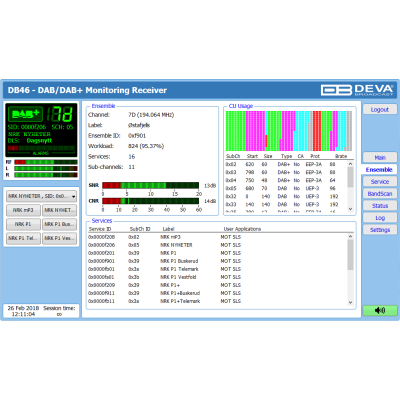Screen dimensions: 400x400
Task: Click the DAB+ logo on display
Action: tap(25, 114)
